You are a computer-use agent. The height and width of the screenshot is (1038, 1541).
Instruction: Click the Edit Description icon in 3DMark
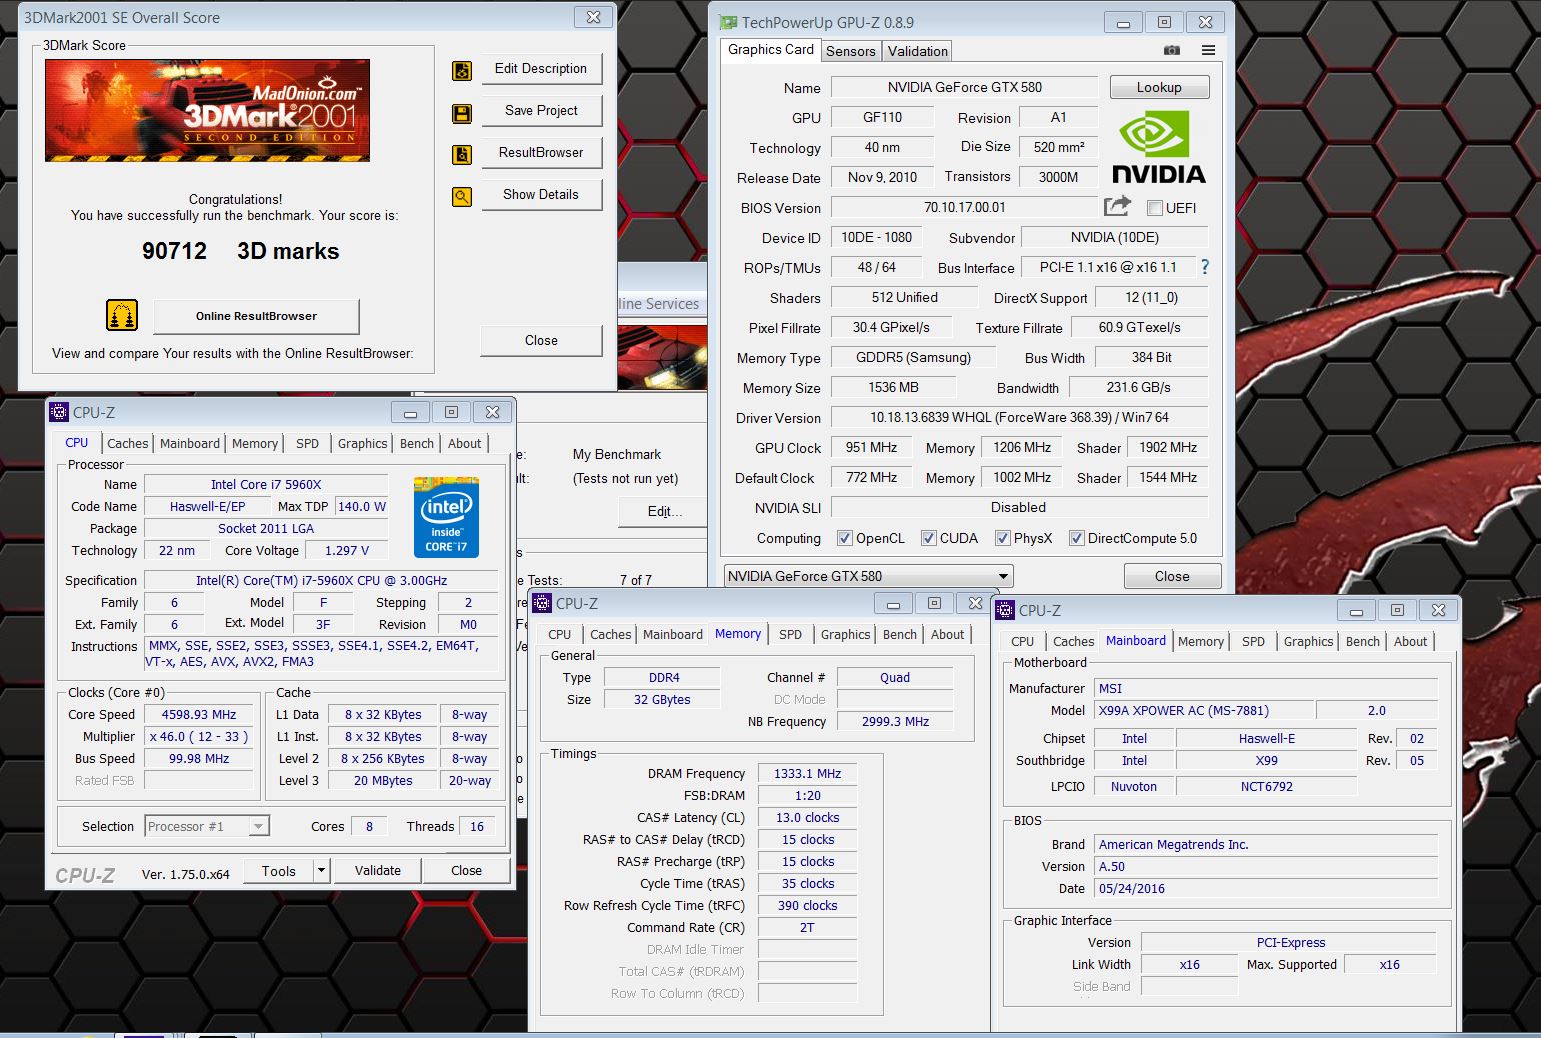tap(462, 71)
